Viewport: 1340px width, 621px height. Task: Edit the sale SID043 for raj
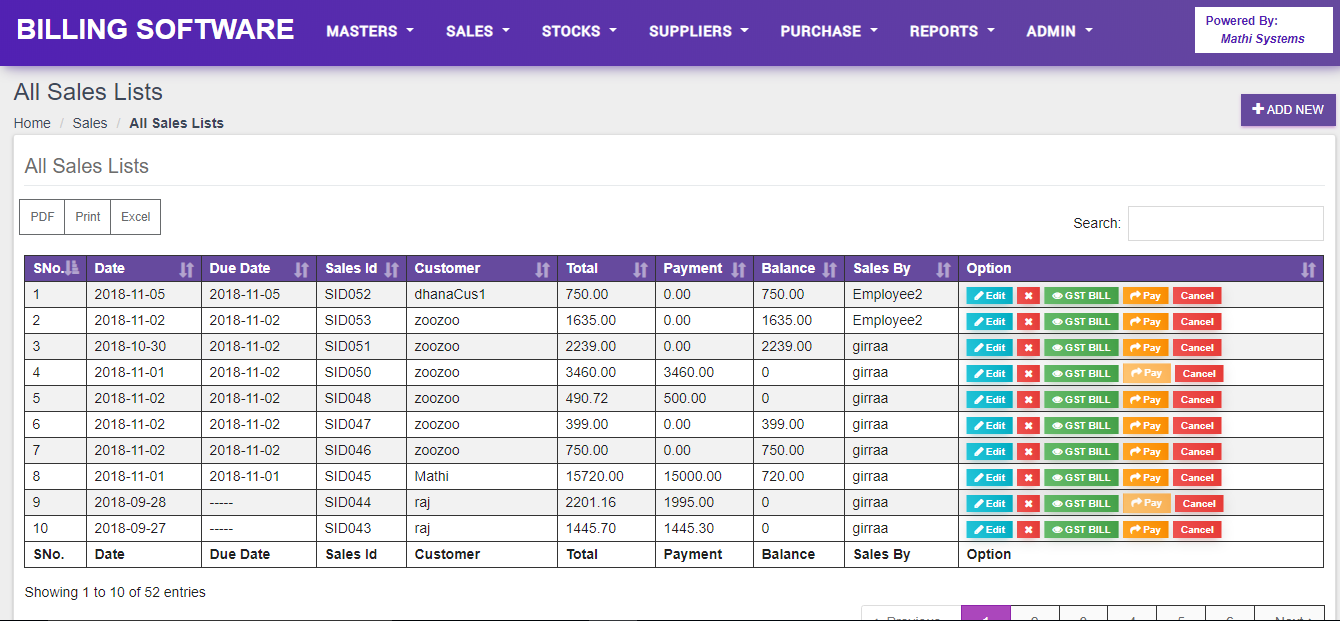[x=988, y=529]
